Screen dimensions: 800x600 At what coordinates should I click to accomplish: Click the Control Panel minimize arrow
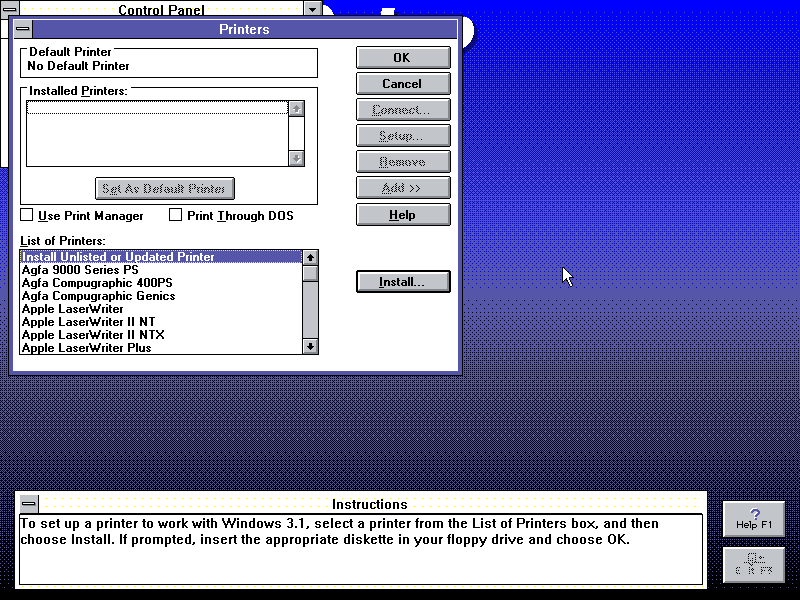click(x=313, y=9)
